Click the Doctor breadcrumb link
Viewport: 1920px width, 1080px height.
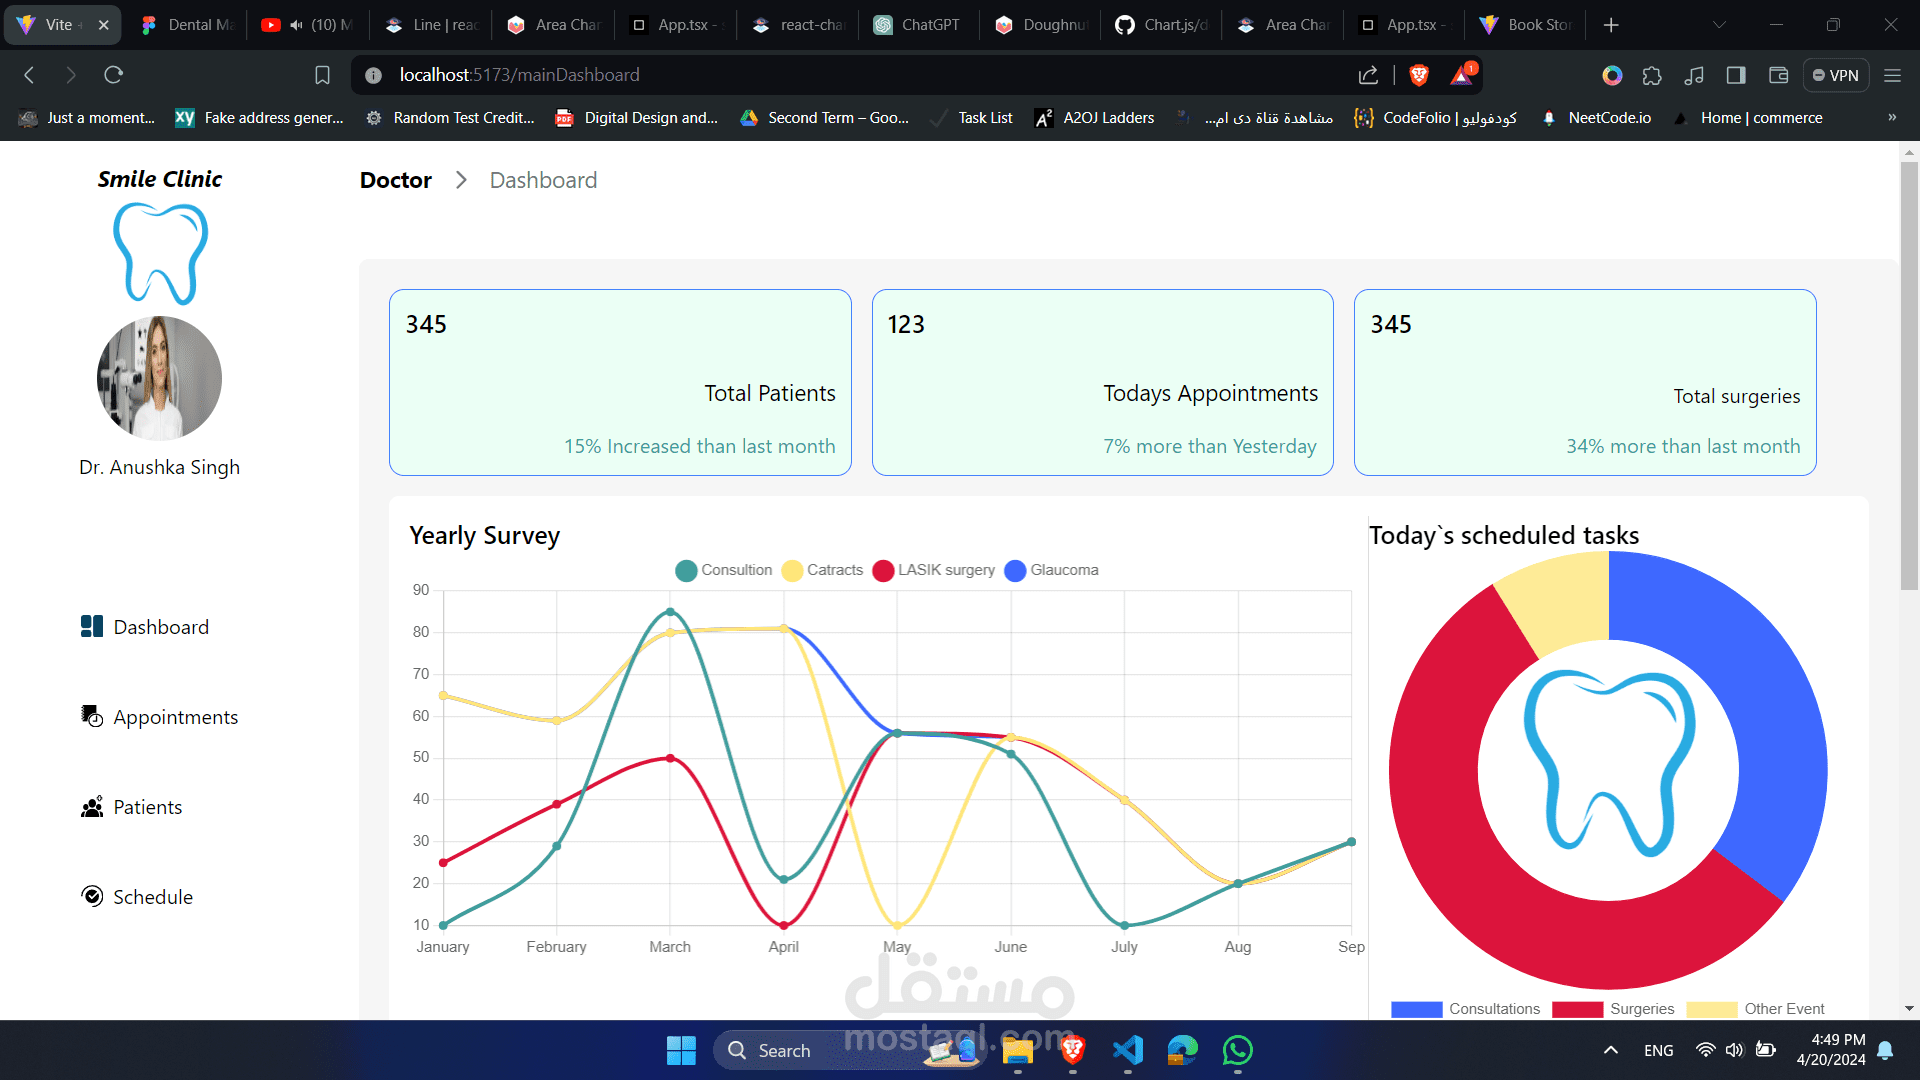pyautogui.click(x=395, y=180)
